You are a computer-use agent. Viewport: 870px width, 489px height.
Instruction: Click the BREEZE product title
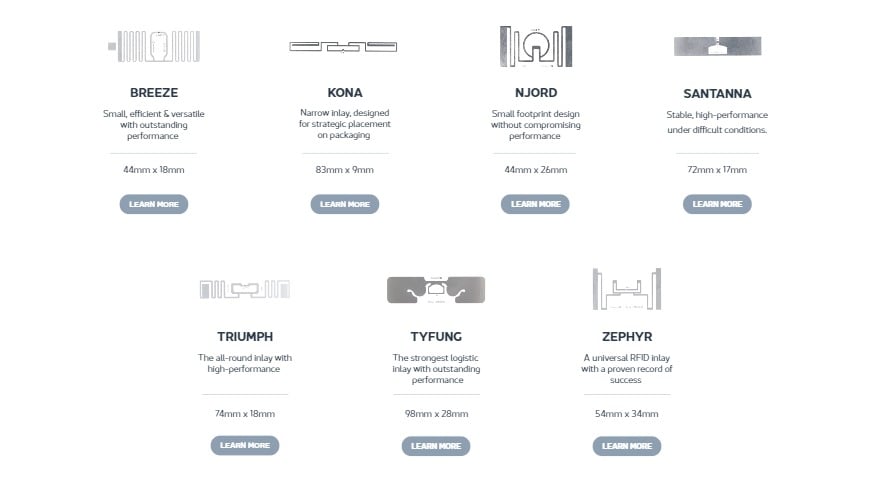(154, 93)
